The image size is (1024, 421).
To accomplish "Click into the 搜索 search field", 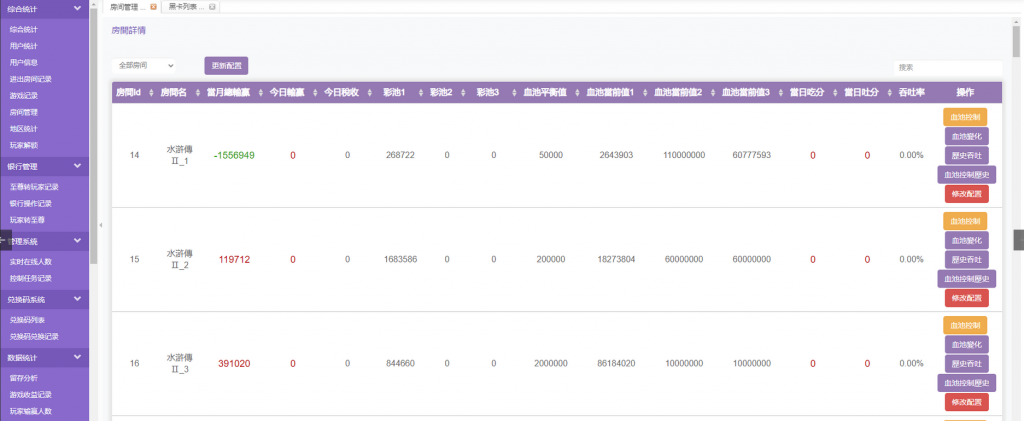I will 946,67.
